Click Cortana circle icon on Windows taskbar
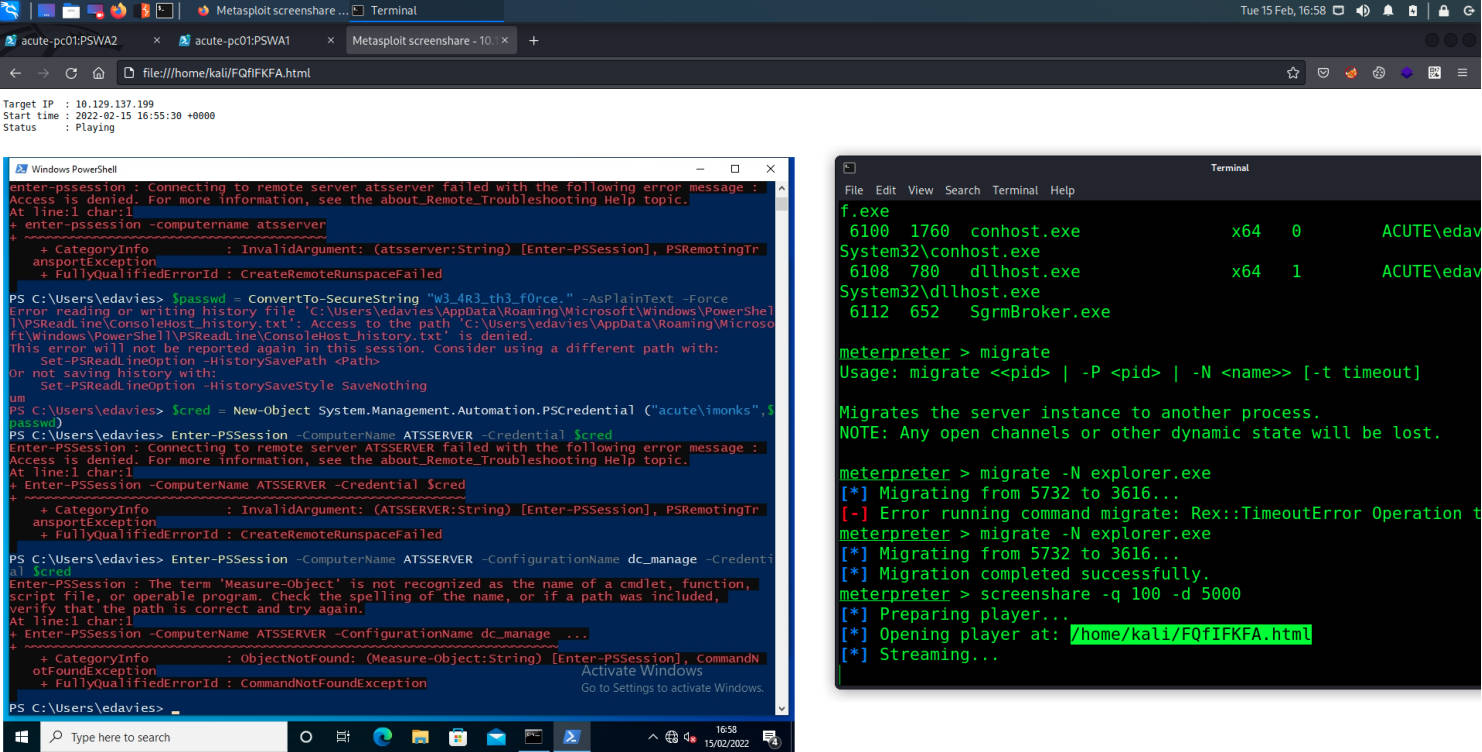Image resolution: width=1482 pixels, height=752 pixels. pyautogui.click(x=306, y=737)
